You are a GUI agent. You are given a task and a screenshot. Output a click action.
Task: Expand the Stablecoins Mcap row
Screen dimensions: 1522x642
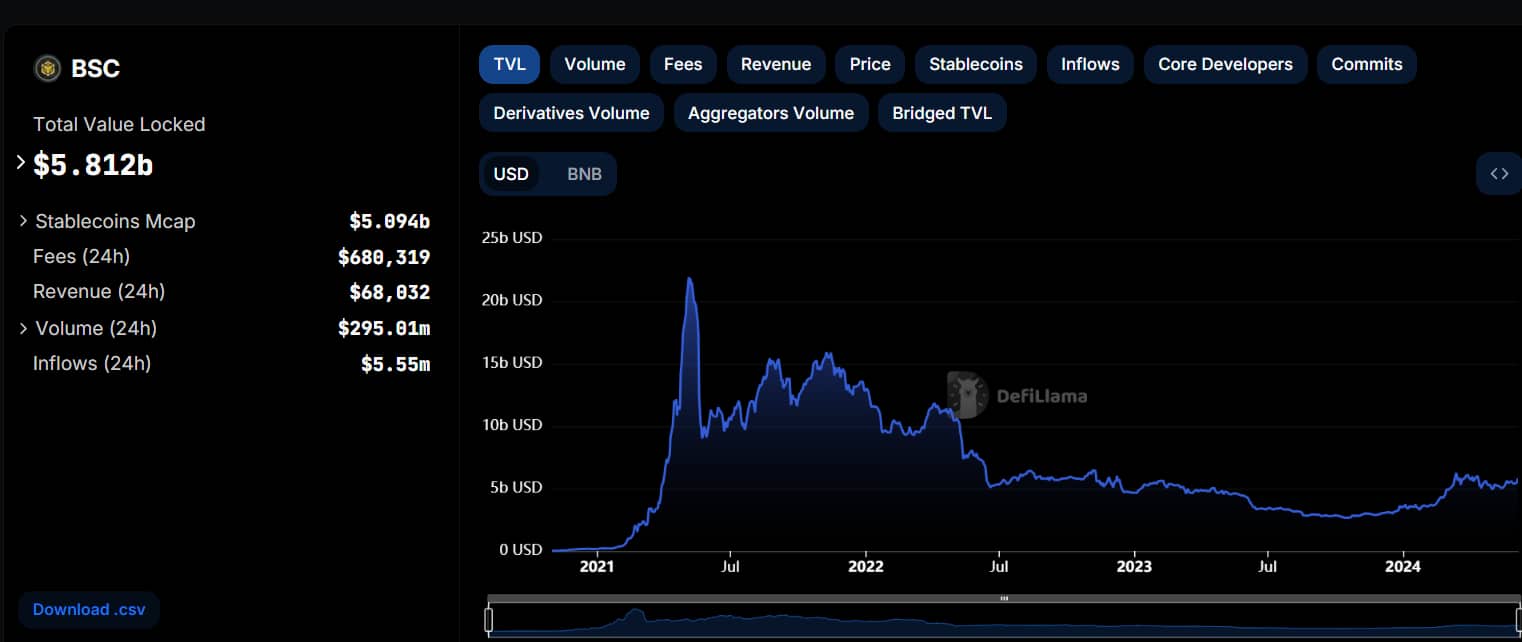(24, 221)
